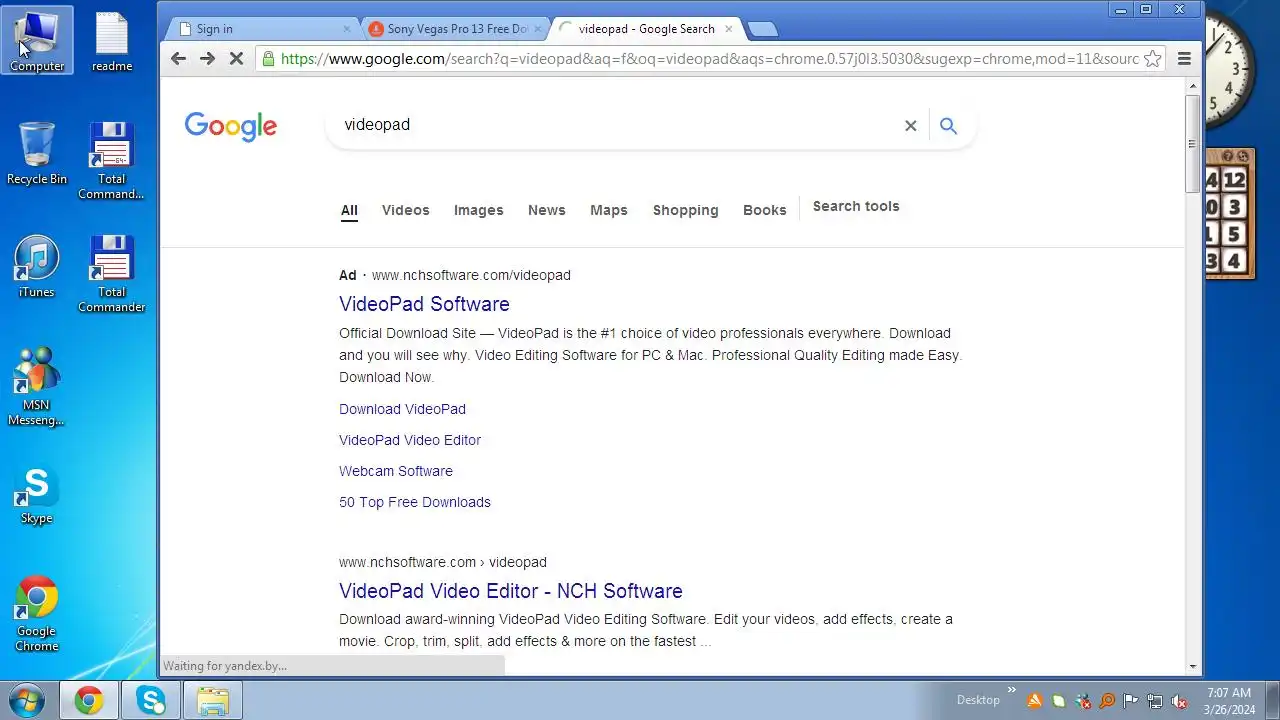1280x720 pixels.
Task: Click the Google search input field
Action: 615,125
